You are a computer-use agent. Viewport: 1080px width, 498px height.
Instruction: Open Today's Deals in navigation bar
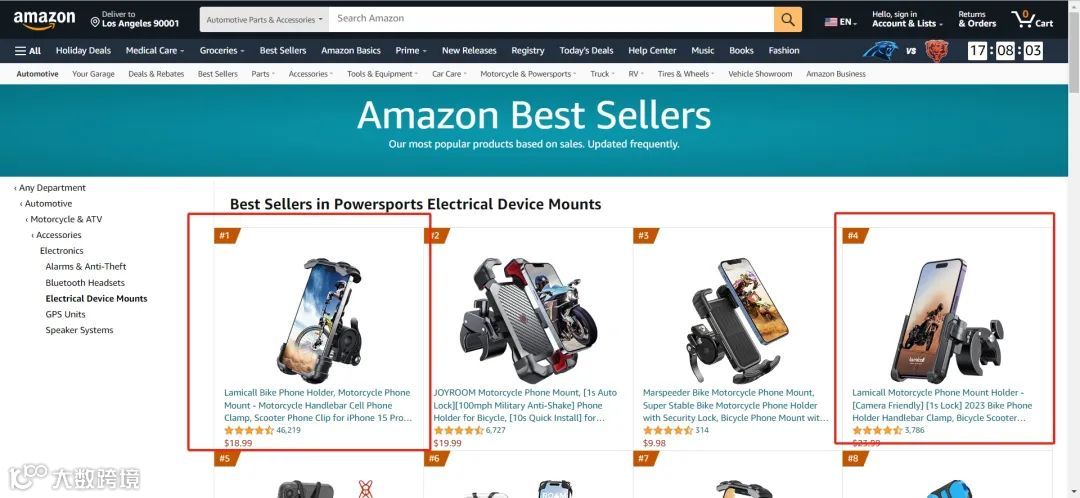(x=586, y=50)
